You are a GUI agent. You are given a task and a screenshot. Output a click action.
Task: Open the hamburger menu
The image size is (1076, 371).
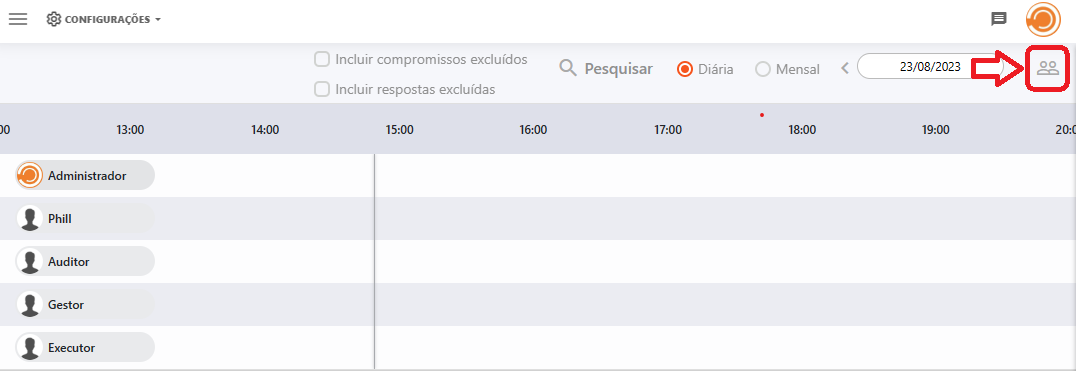(18, 19)
